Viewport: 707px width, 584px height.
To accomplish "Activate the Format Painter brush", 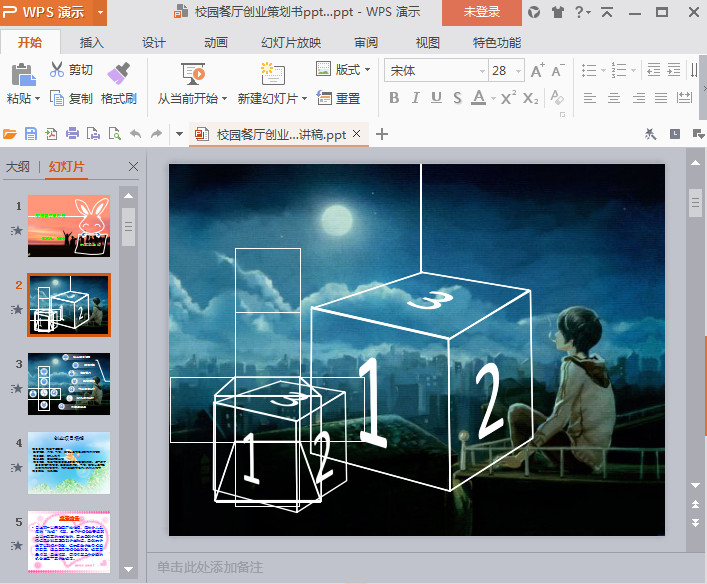I will pos(119,73).
